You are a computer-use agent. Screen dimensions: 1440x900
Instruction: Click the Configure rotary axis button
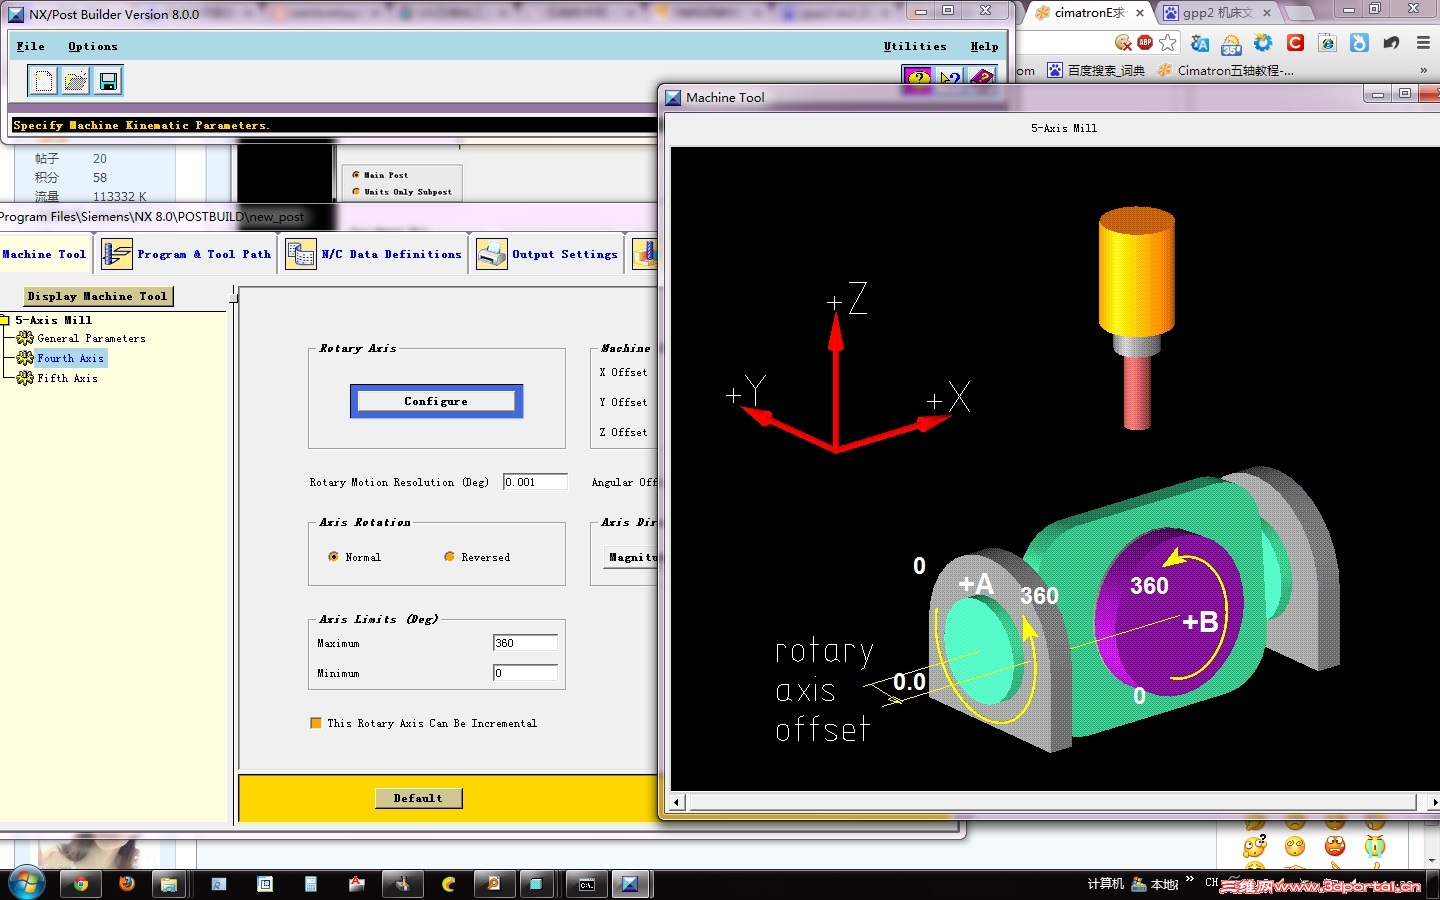pyautogui.click(x=436, y=401)
